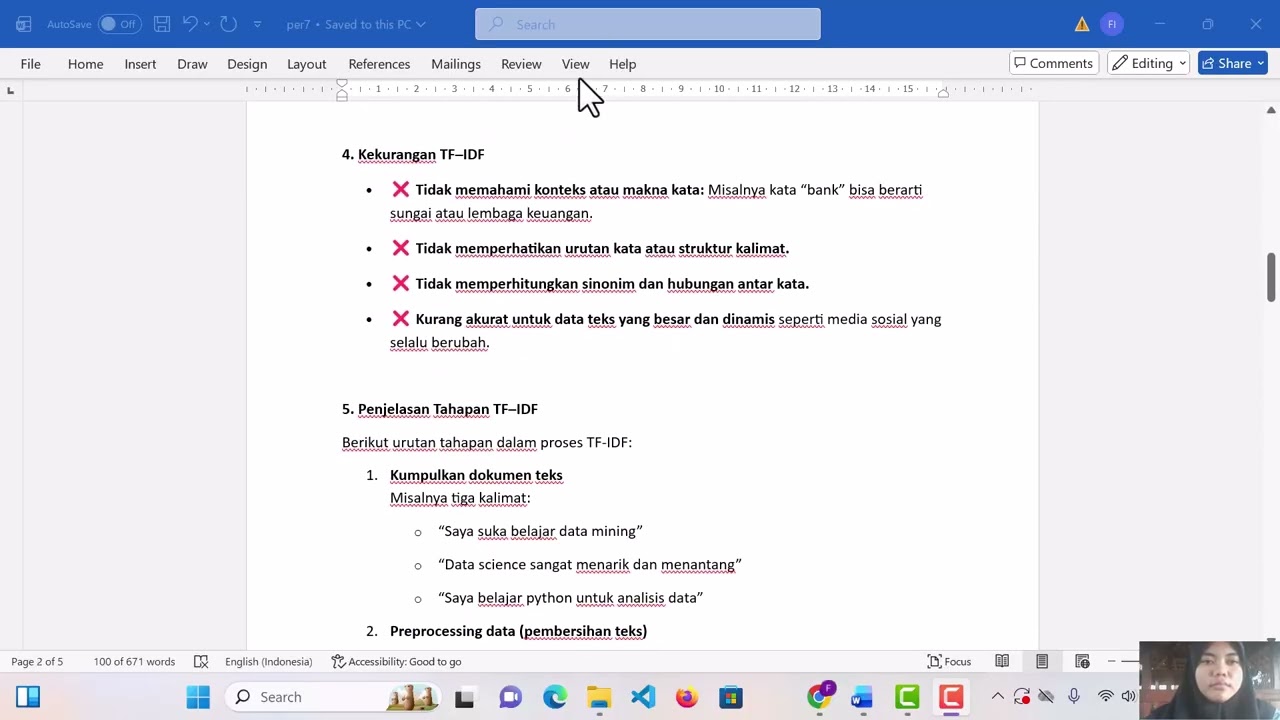Launch Firefox from the taskbar
The height and width of the screenshot is (720, 1280).
[687, 697]
